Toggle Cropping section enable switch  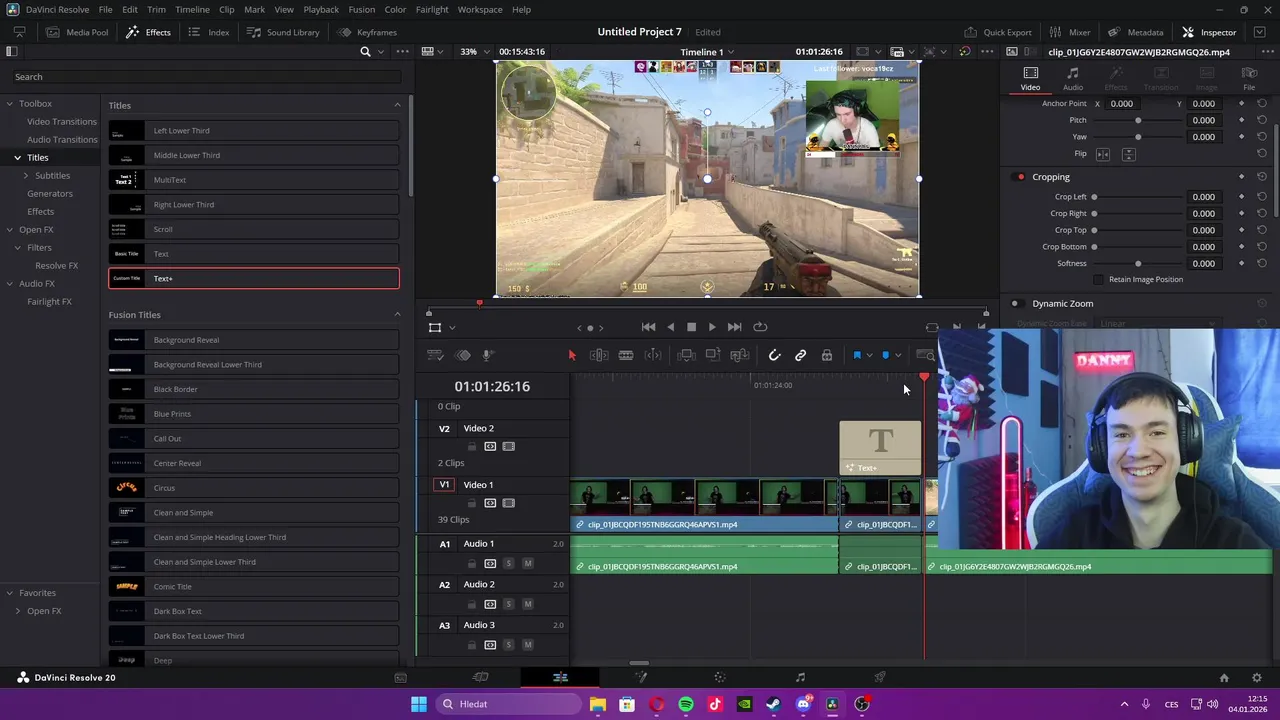click(1020, 177)
